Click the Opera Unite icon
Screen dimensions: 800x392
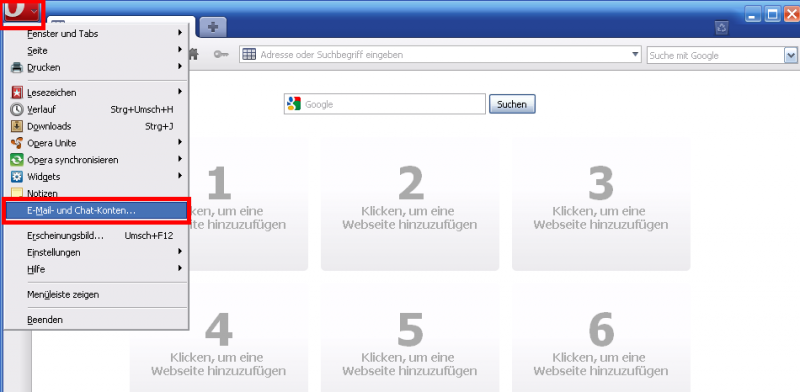pos(17,143)
